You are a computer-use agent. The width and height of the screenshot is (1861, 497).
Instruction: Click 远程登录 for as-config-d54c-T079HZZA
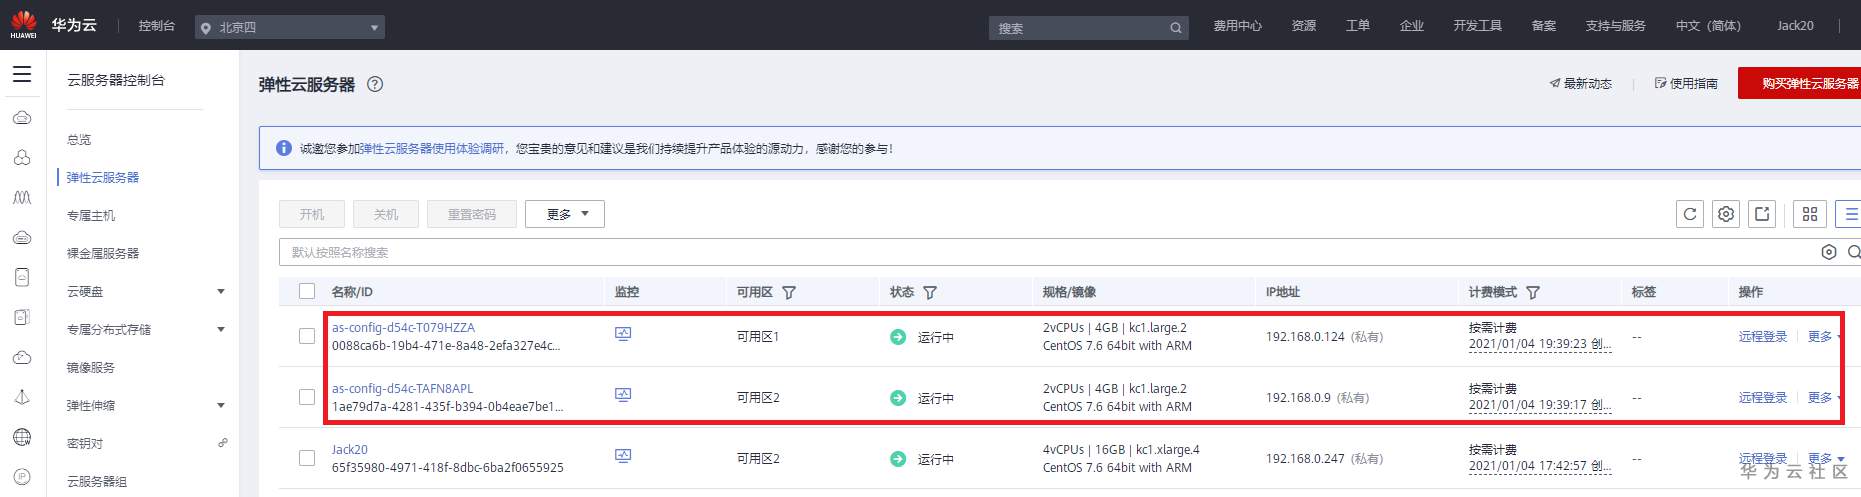[1763, 337]
